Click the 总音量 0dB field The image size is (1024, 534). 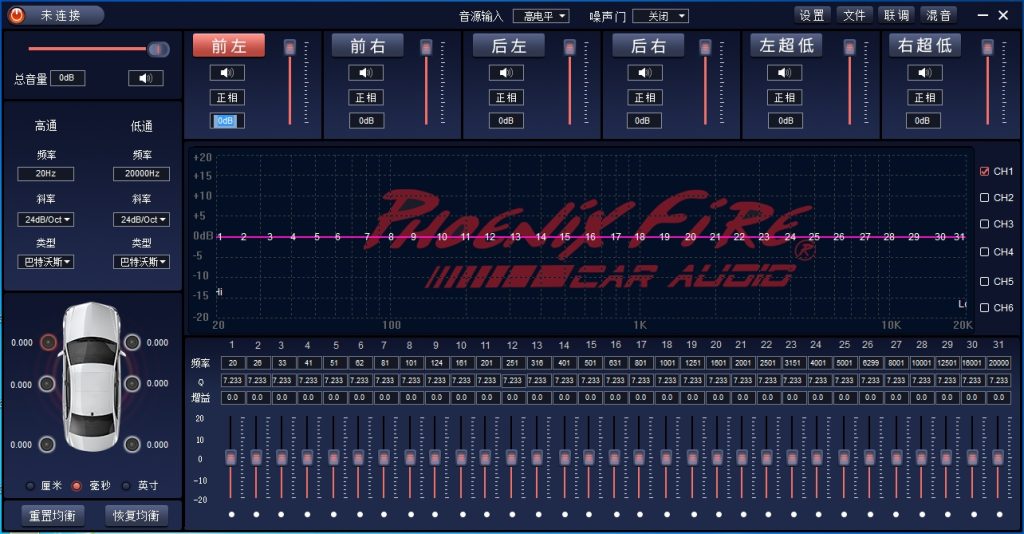click(67, 78)
